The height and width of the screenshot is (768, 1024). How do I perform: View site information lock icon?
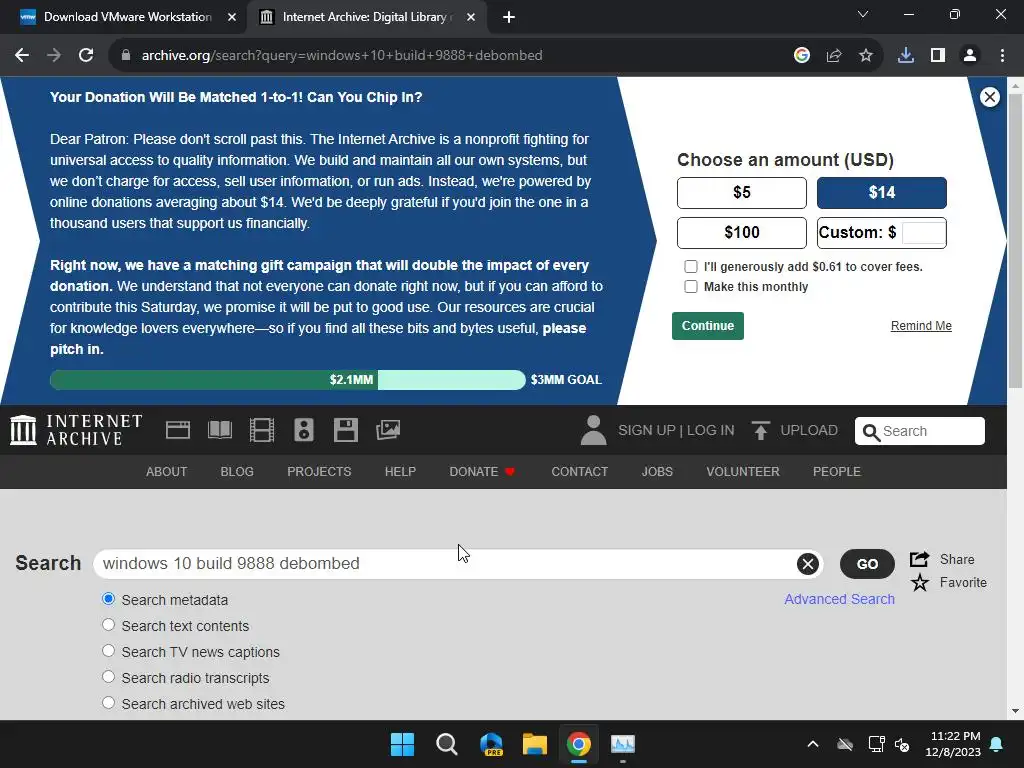pos(126,56)
